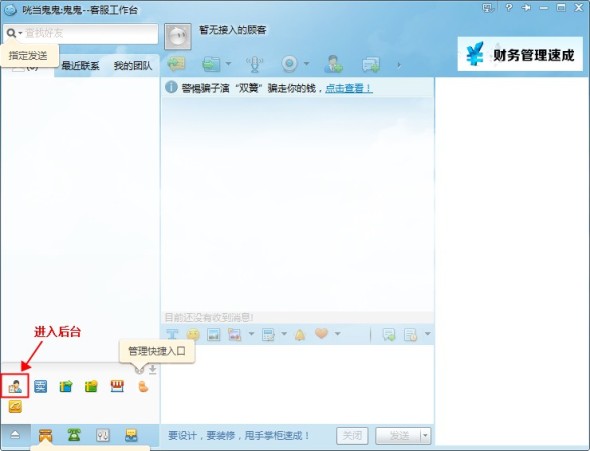This screenshot has width=590, height=451.
Task: Open the shopping bag with arrow shortcut
Action: tap(65, 386)
